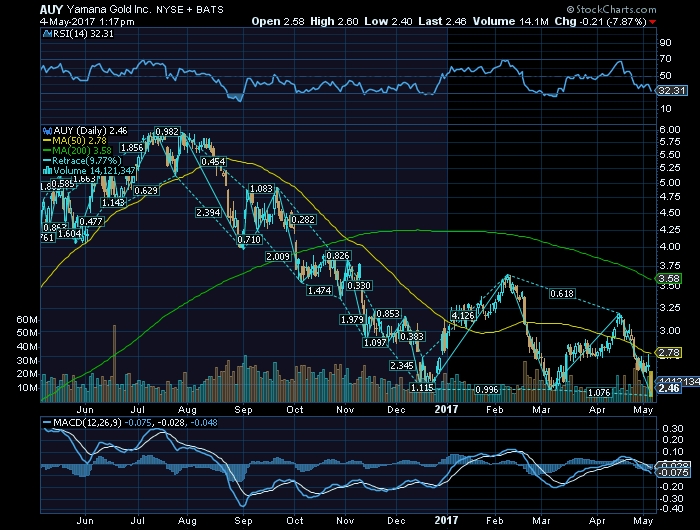Click the 32.31 RSI value tag
700x530 pixels.
[x=672, y=91]
